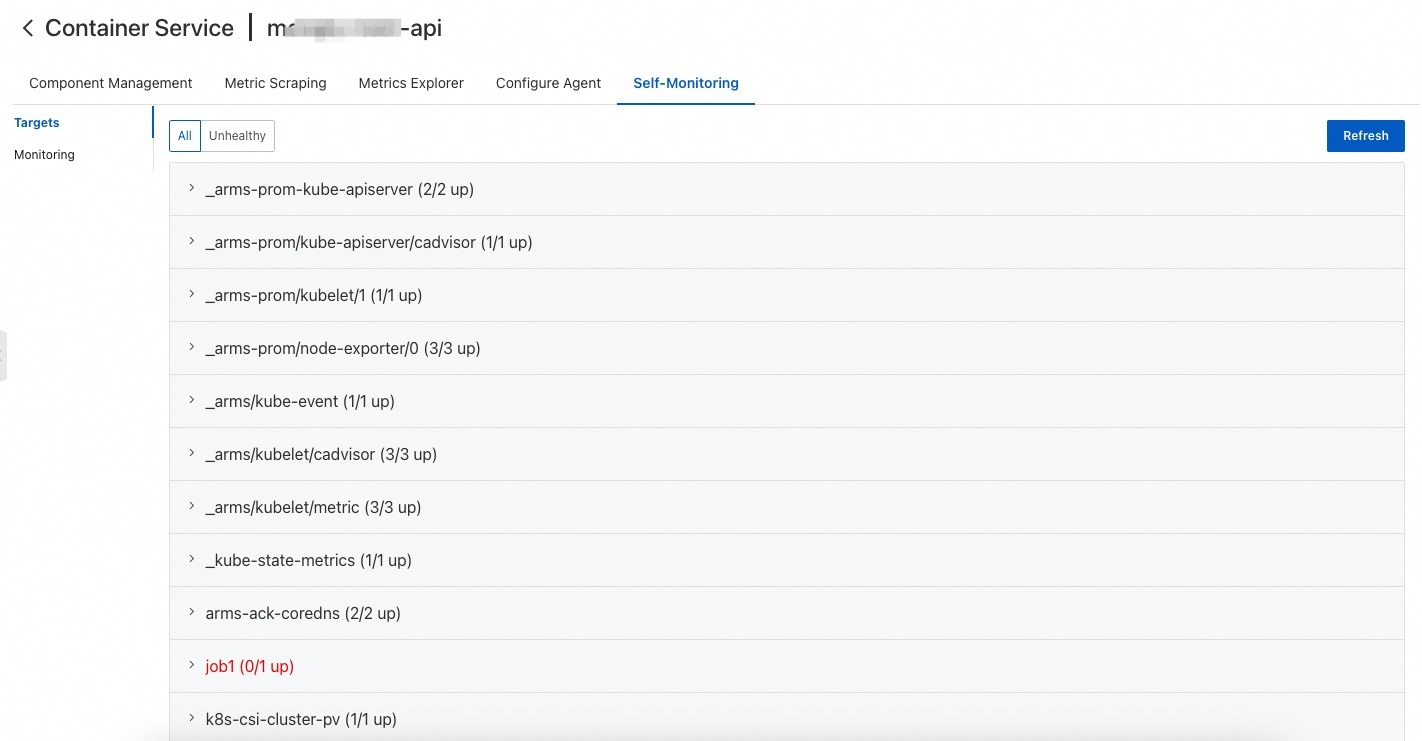Click the text arms-ack-coredns (2/2 up)
1422x741 pixels.
(x=303, y=613)
